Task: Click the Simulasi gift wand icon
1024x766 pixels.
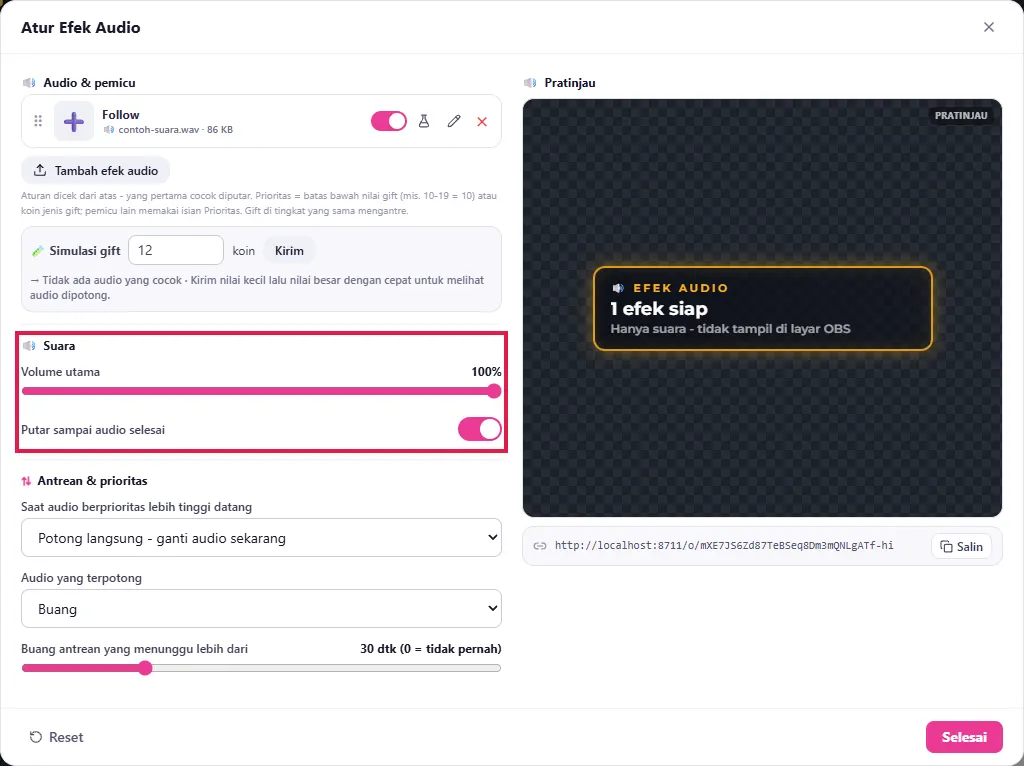Action: pyautogui.click(x=37, y=251)
